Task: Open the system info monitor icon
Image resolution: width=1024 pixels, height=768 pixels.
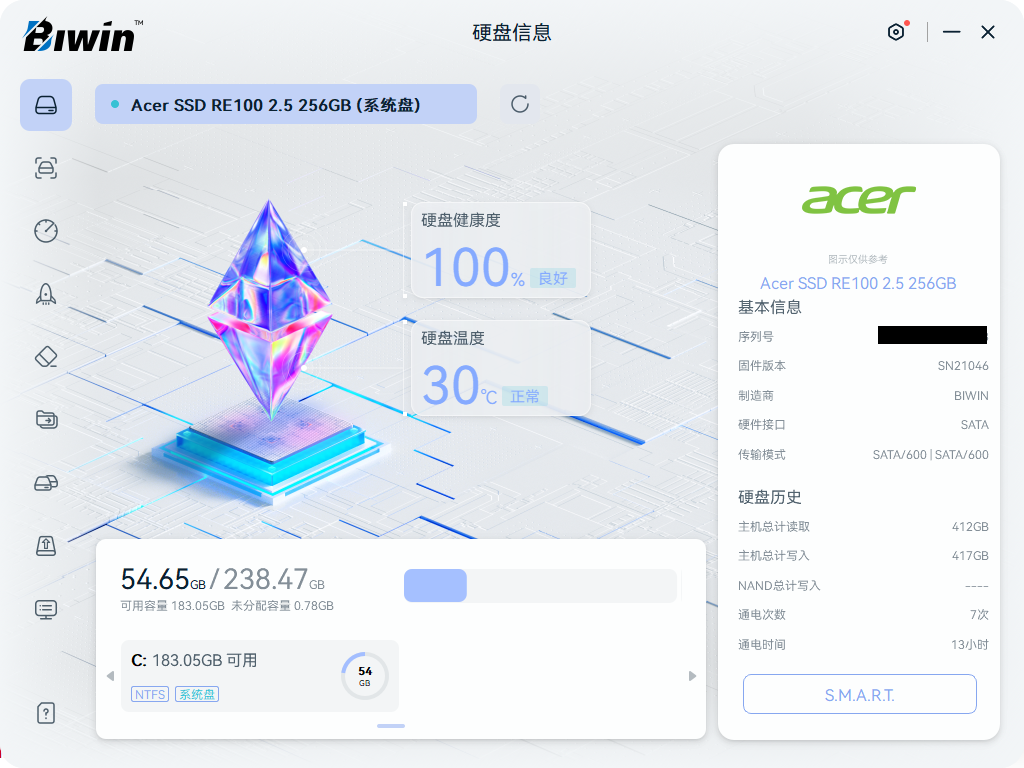Action: coord(46,609)
